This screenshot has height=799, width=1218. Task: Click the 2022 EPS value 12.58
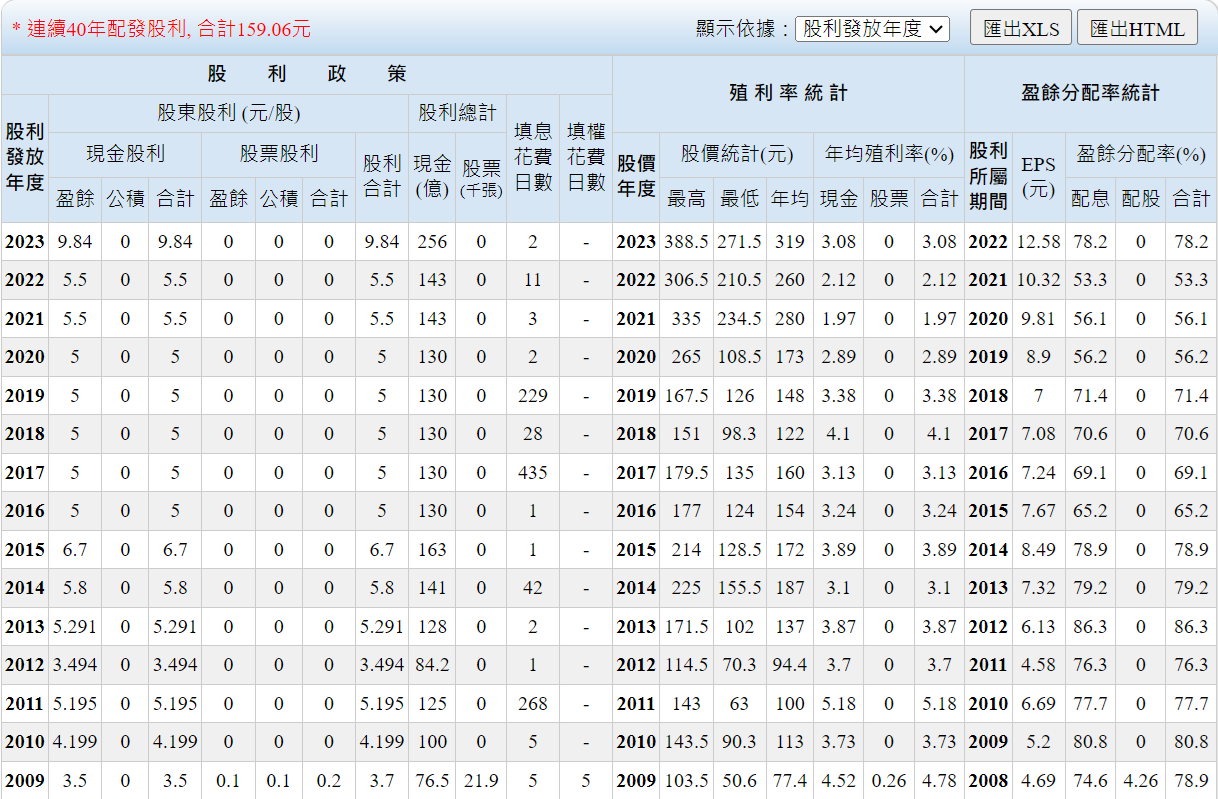pyautogui.click(x=1038, y=242)
